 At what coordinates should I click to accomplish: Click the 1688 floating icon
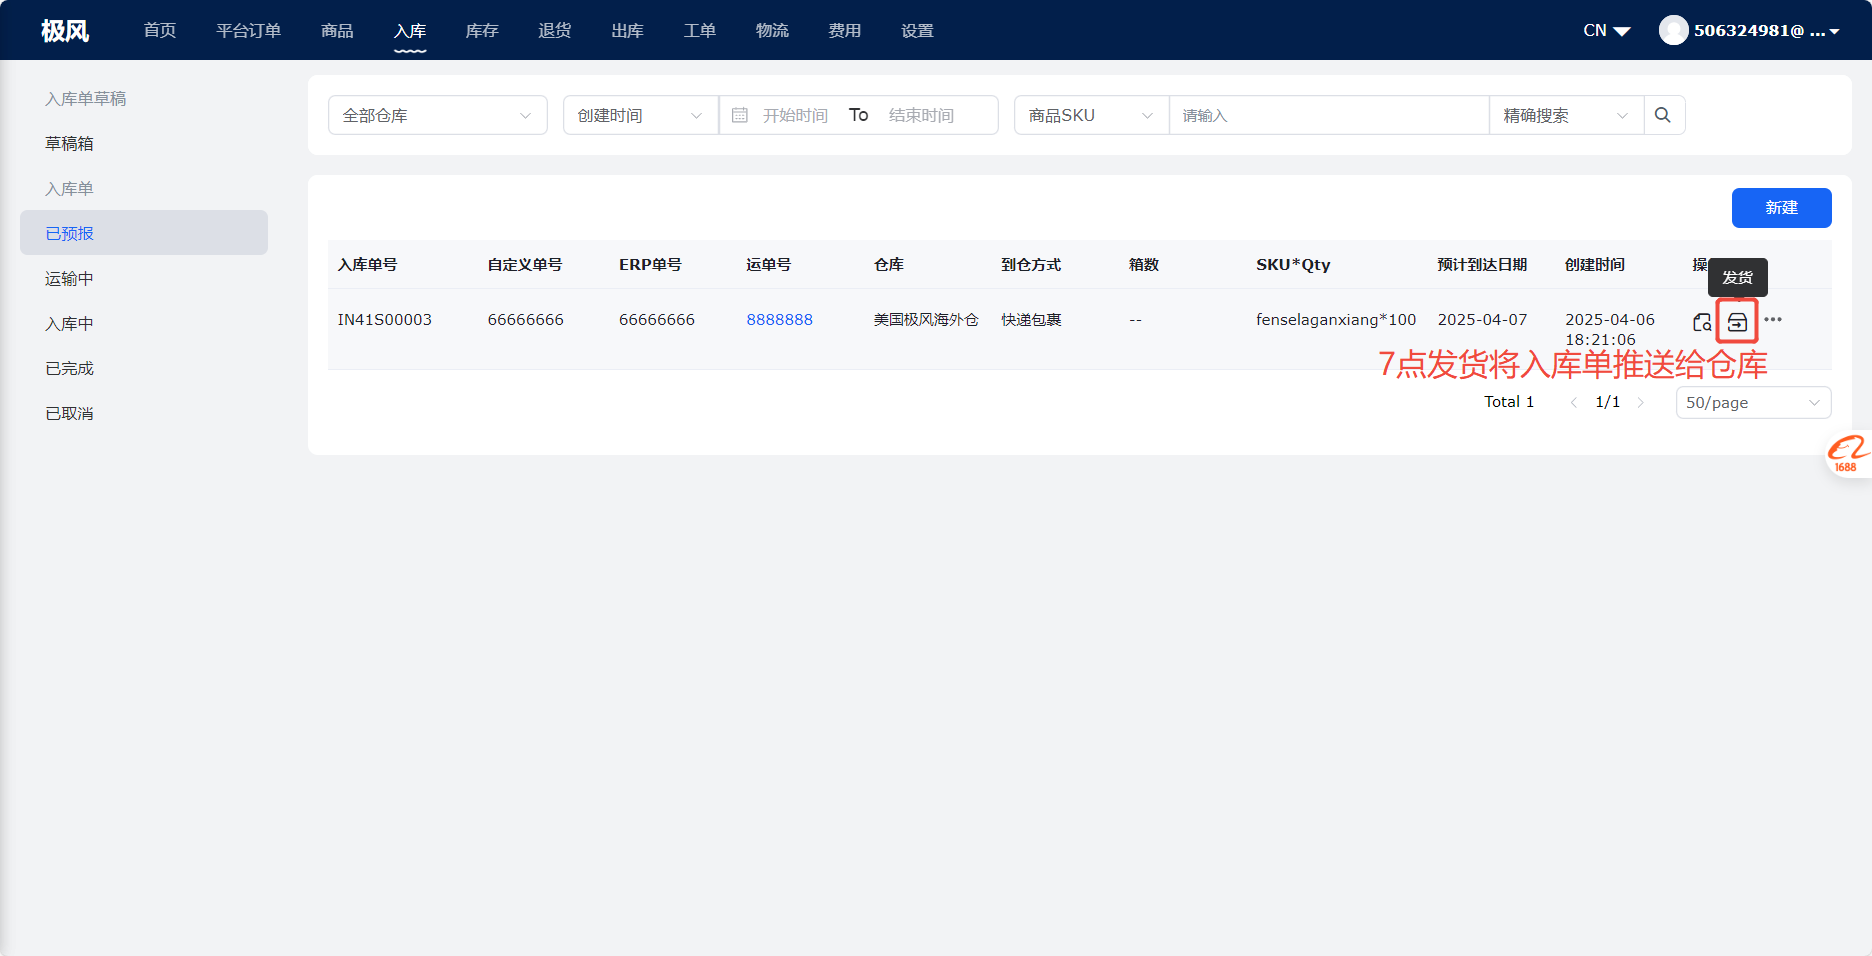click(x=1847, y=454)
